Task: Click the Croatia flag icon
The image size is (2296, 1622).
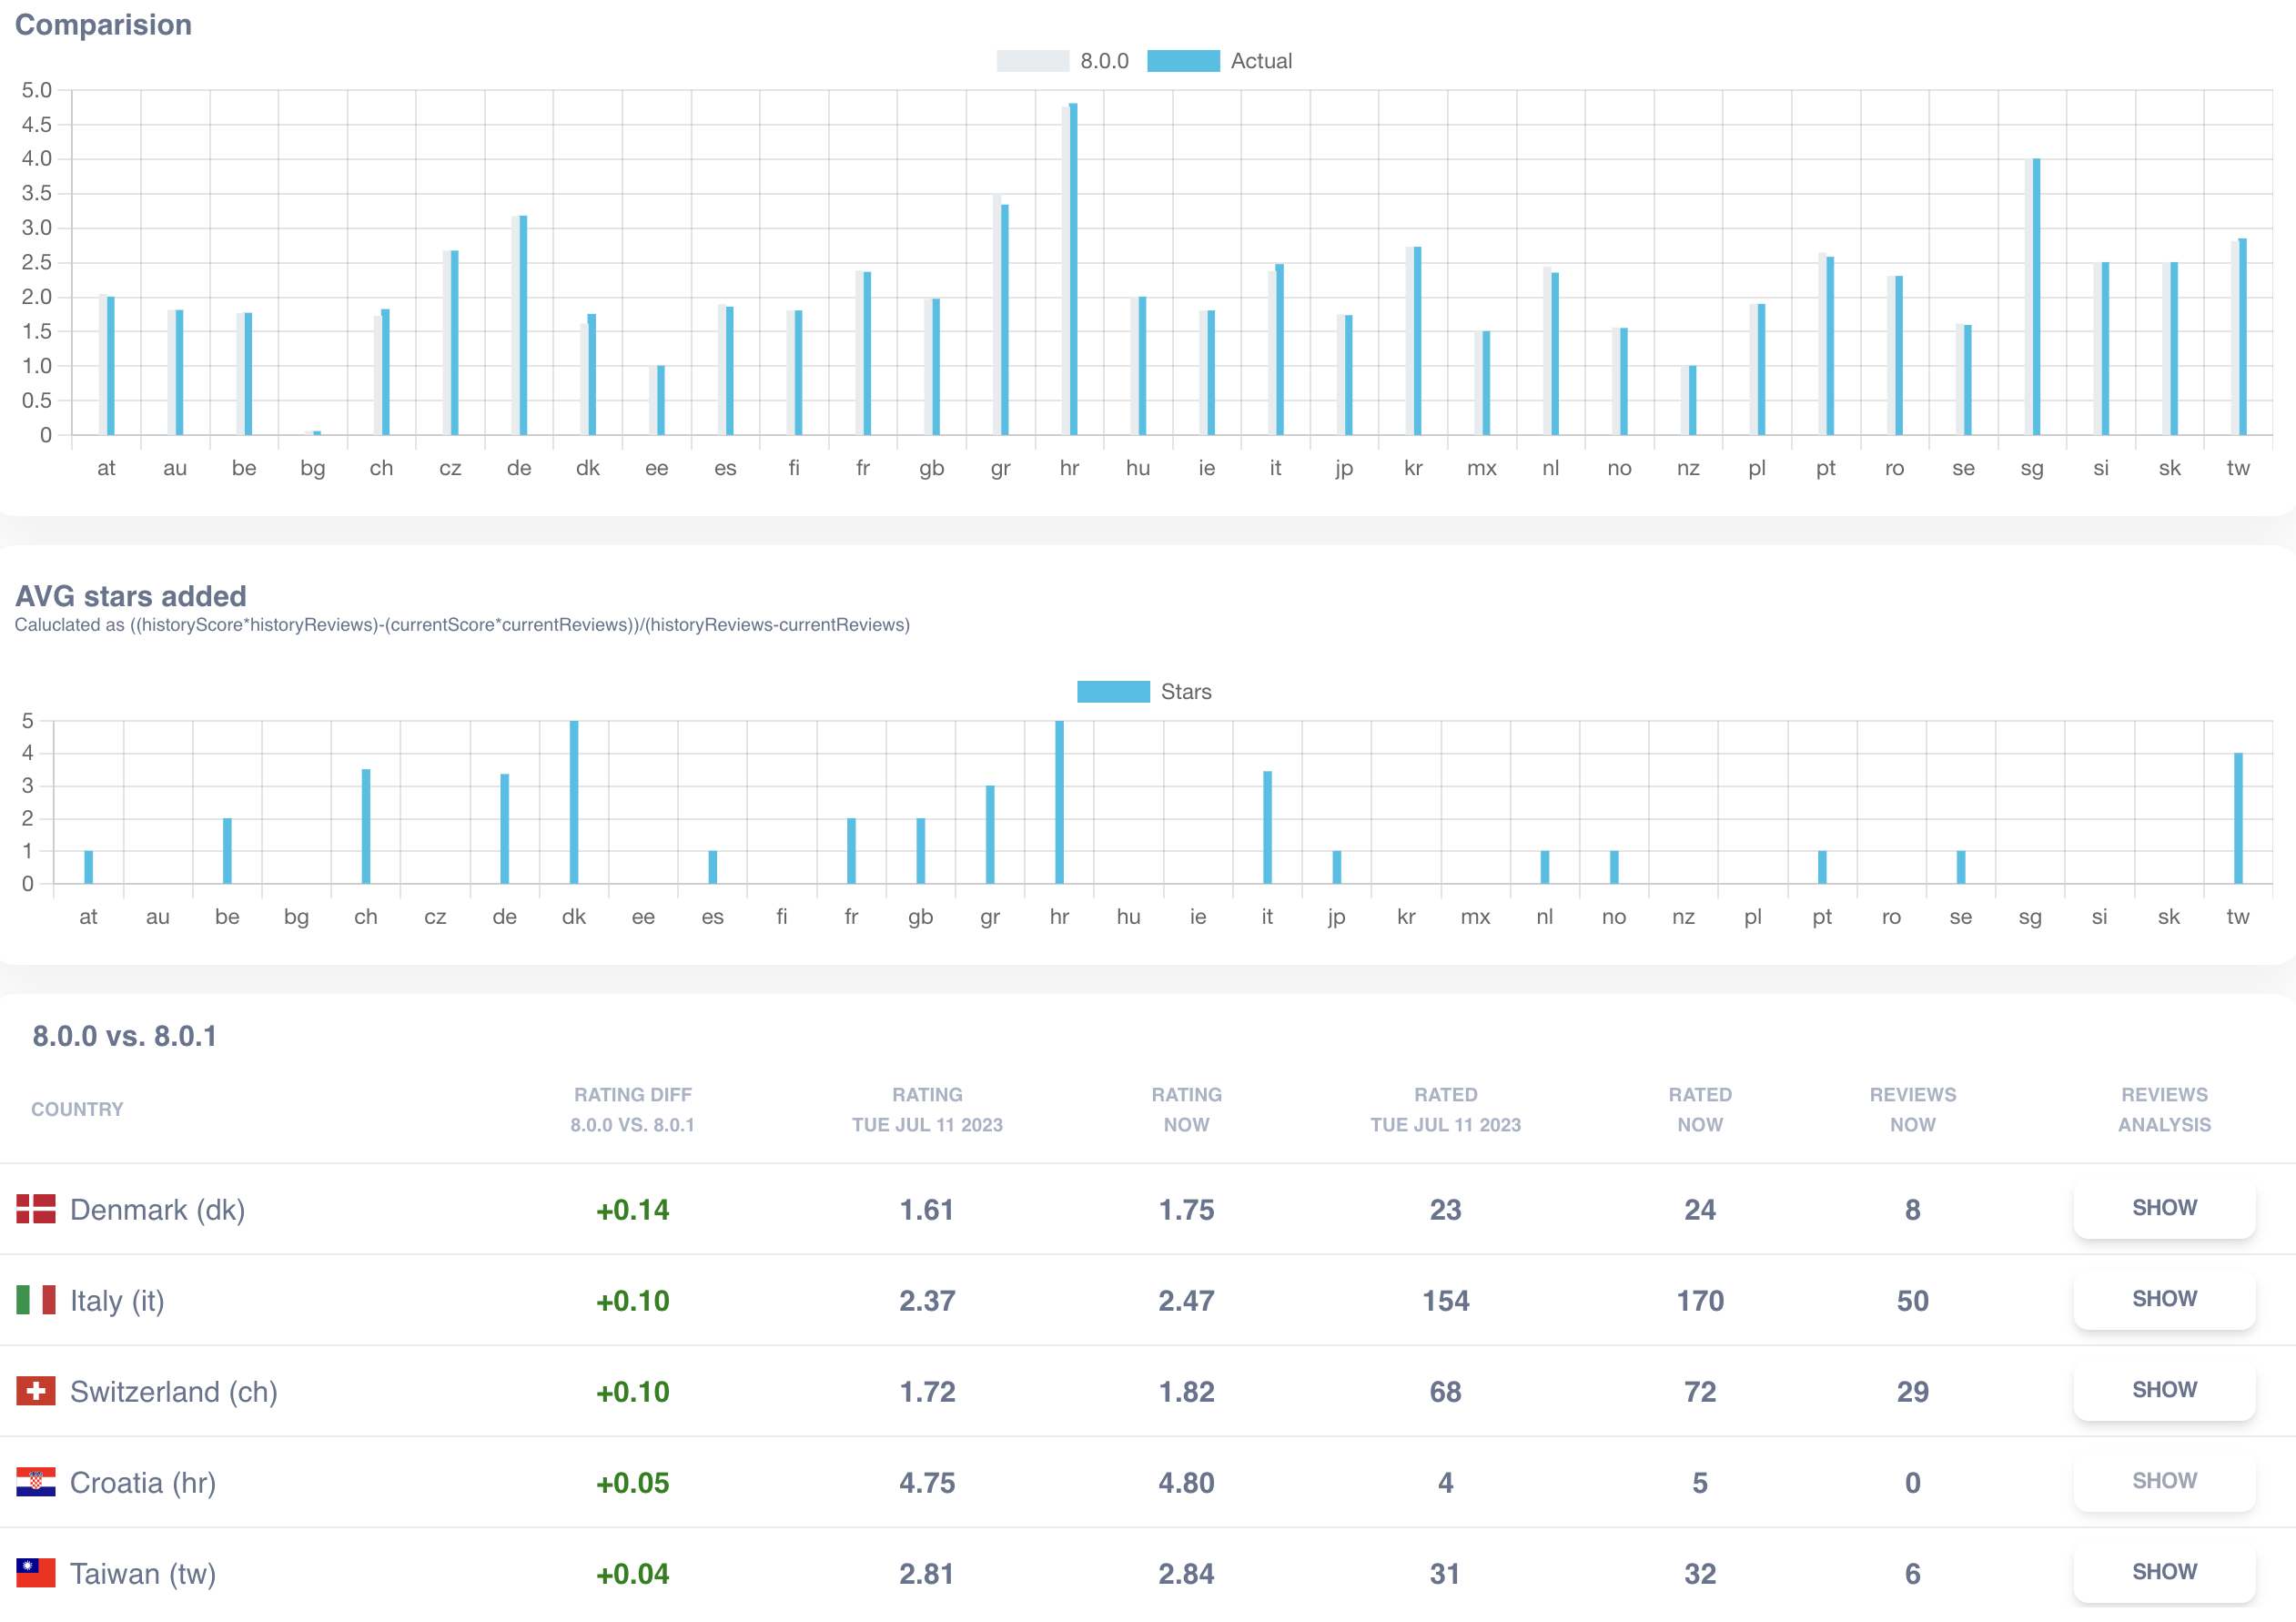Action: [36, 1482]
